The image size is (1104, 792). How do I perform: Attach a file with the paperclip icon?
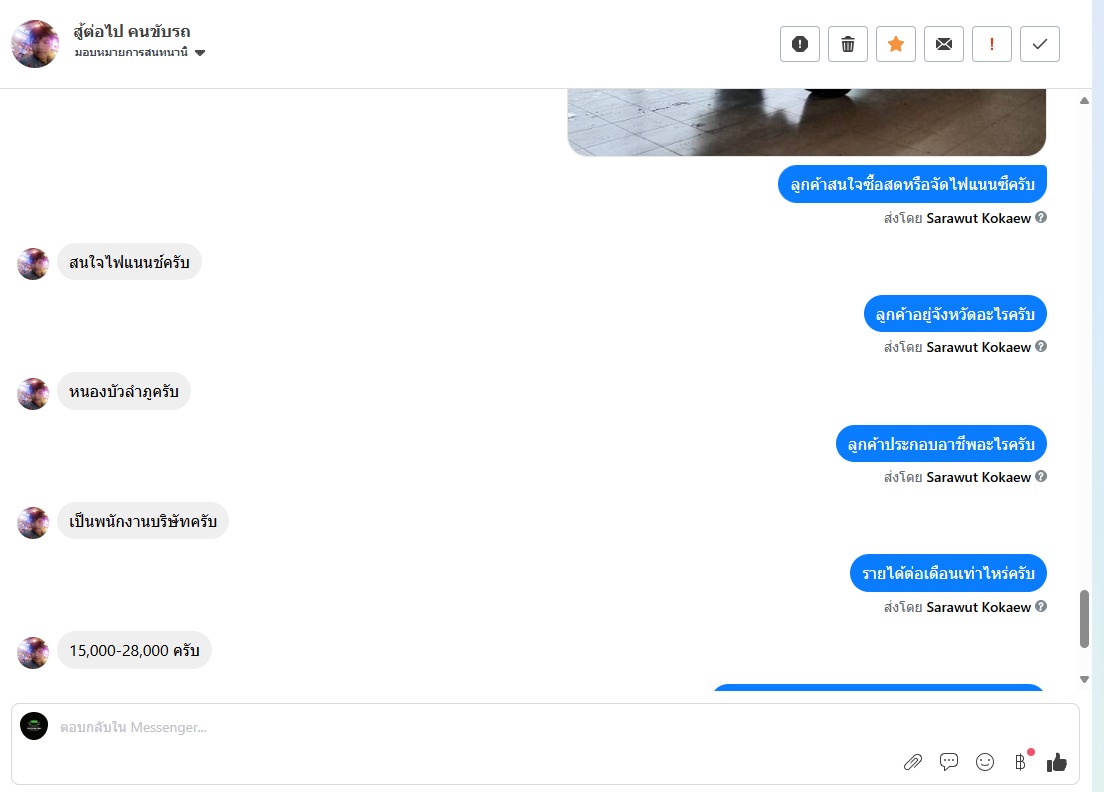[912, 762]
